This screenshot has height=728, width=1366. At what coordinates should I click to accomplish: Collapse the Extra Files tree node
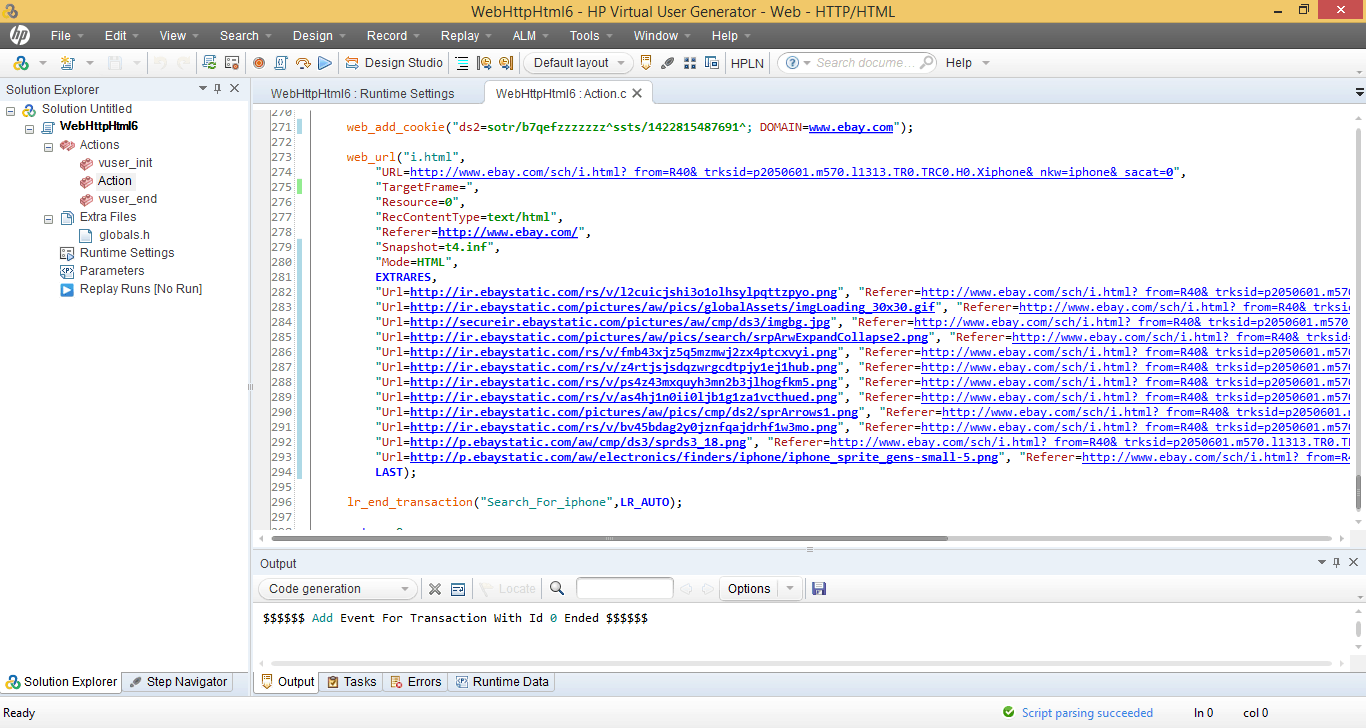pos(49,218)
